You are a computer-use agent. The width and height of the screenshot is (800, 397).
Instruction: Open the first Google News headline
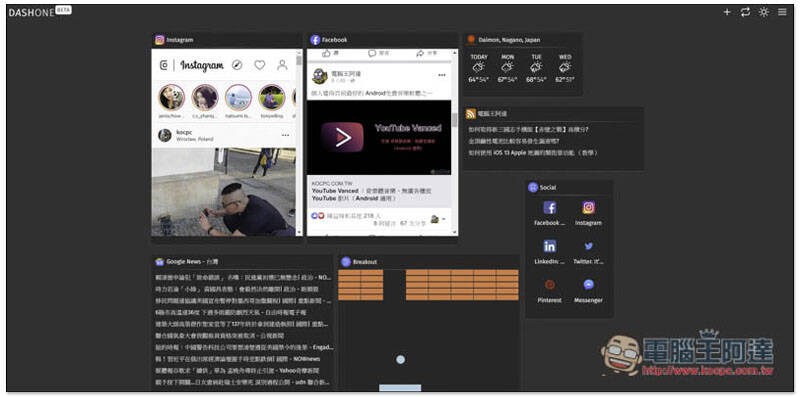244,277
